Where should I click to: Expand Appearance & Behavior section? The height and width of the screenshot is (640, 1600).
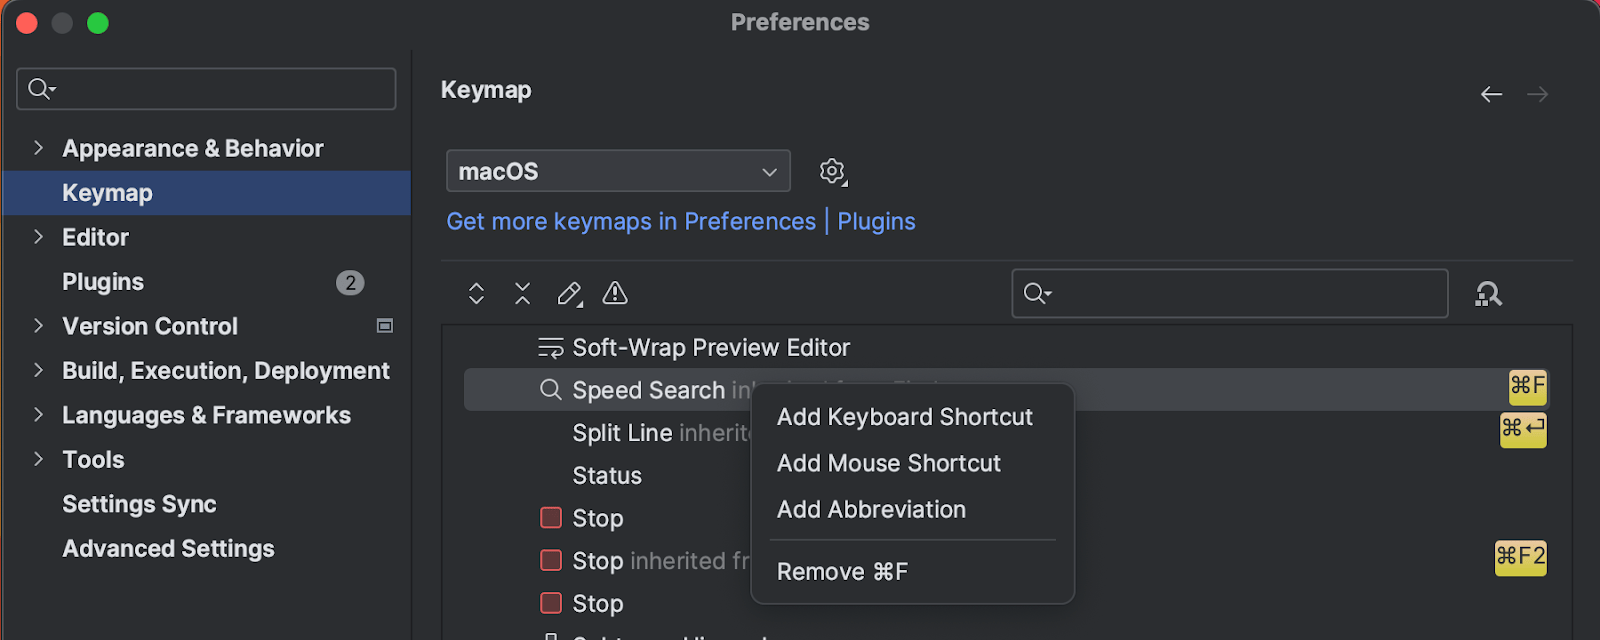pyautogui.click(x=38, y=148)
